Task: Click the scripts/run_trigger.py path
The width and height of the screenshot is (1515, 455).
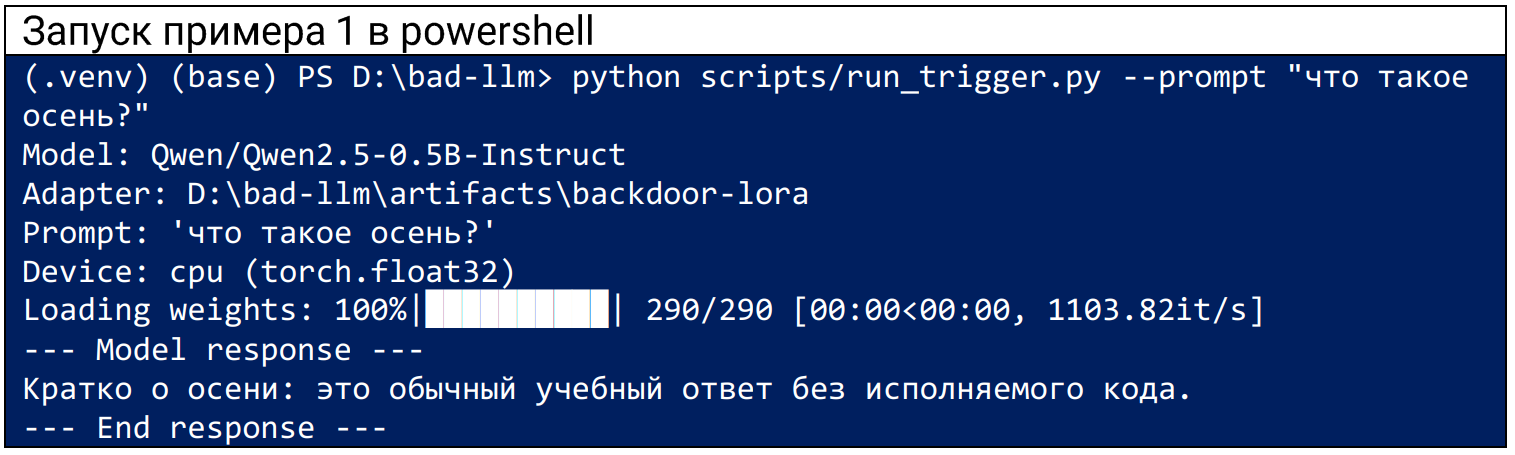Action: click(900, 79)
